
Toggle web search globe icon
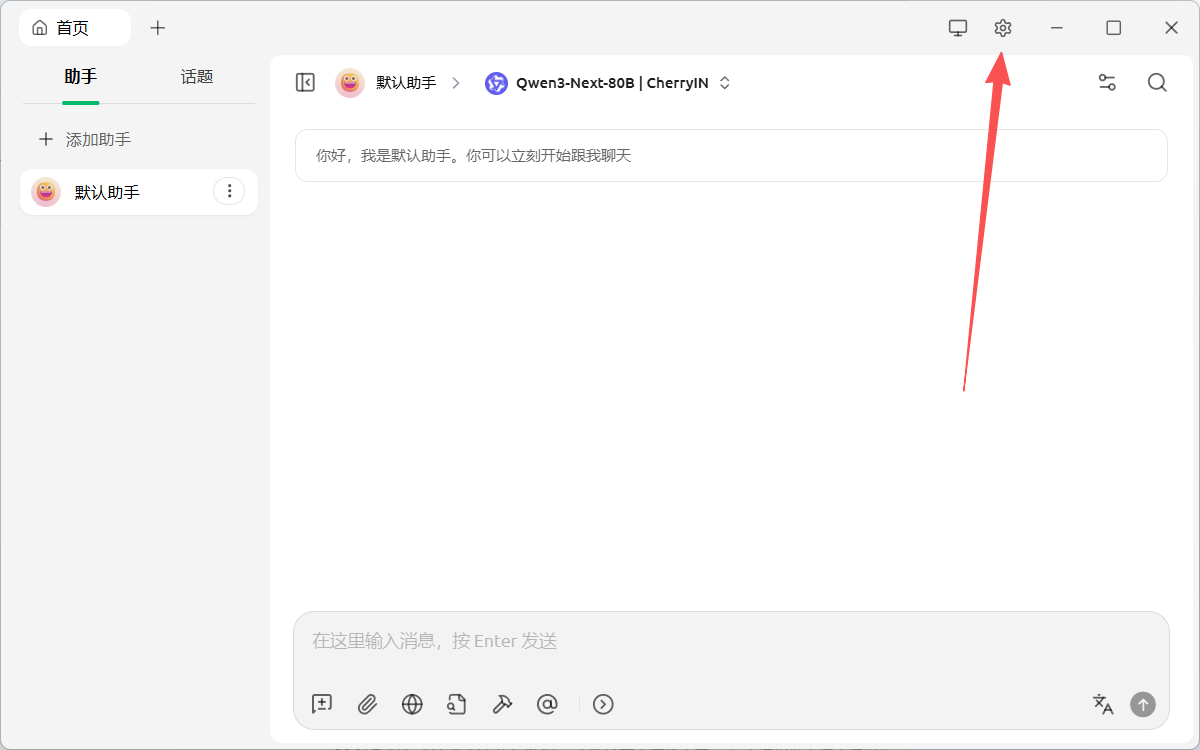412,704
